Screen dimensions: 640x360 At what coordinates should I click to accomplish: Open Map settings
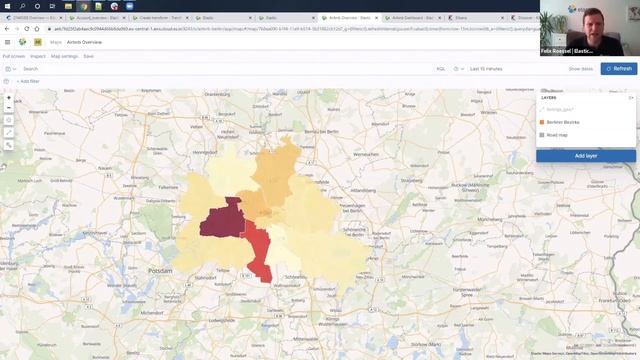click(x=64, y=56)
